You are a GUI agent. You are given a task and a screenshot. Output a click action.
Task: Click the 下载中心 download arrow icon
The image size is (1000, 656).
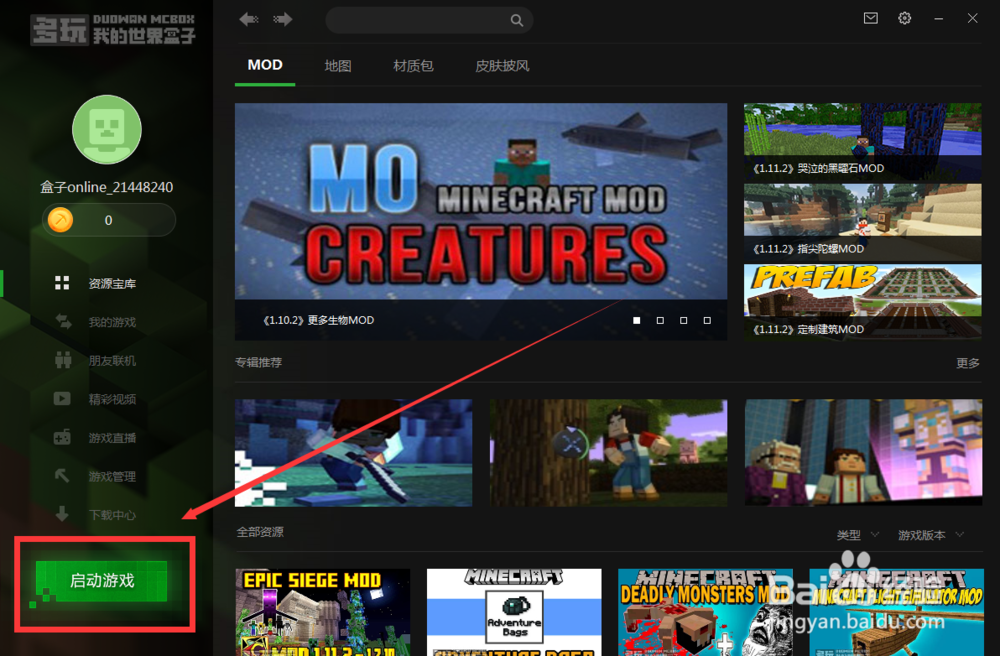click(62, 514)
